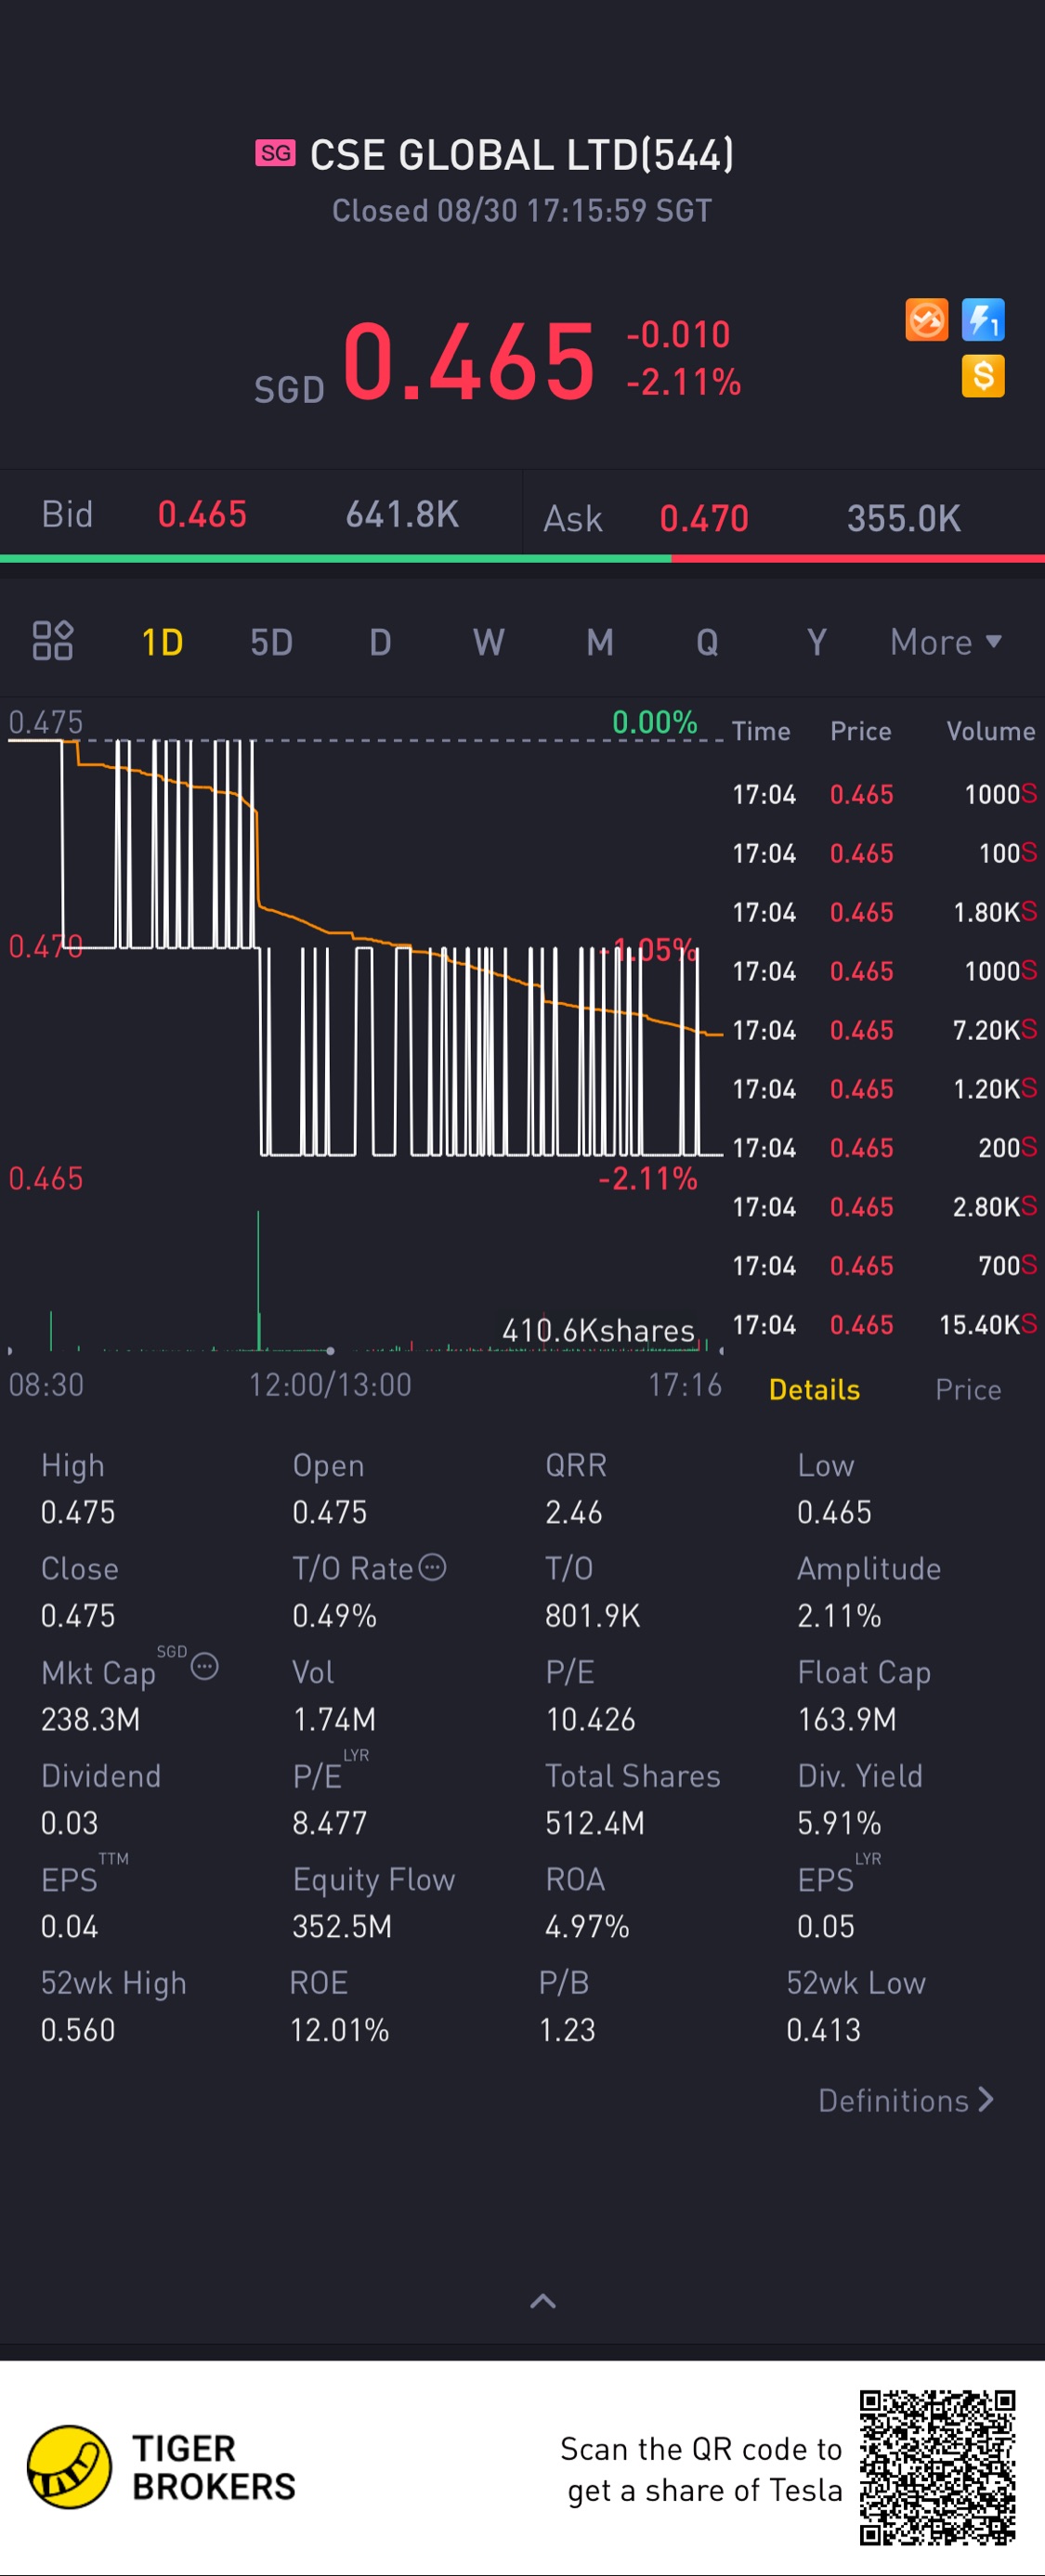Tap the Bid price 0.465

202,514
